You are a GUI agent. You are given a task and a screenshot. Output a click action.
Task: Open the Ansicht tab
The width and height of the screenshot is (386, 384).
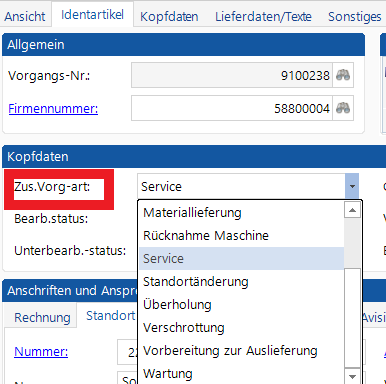click(x=25, y=16)
